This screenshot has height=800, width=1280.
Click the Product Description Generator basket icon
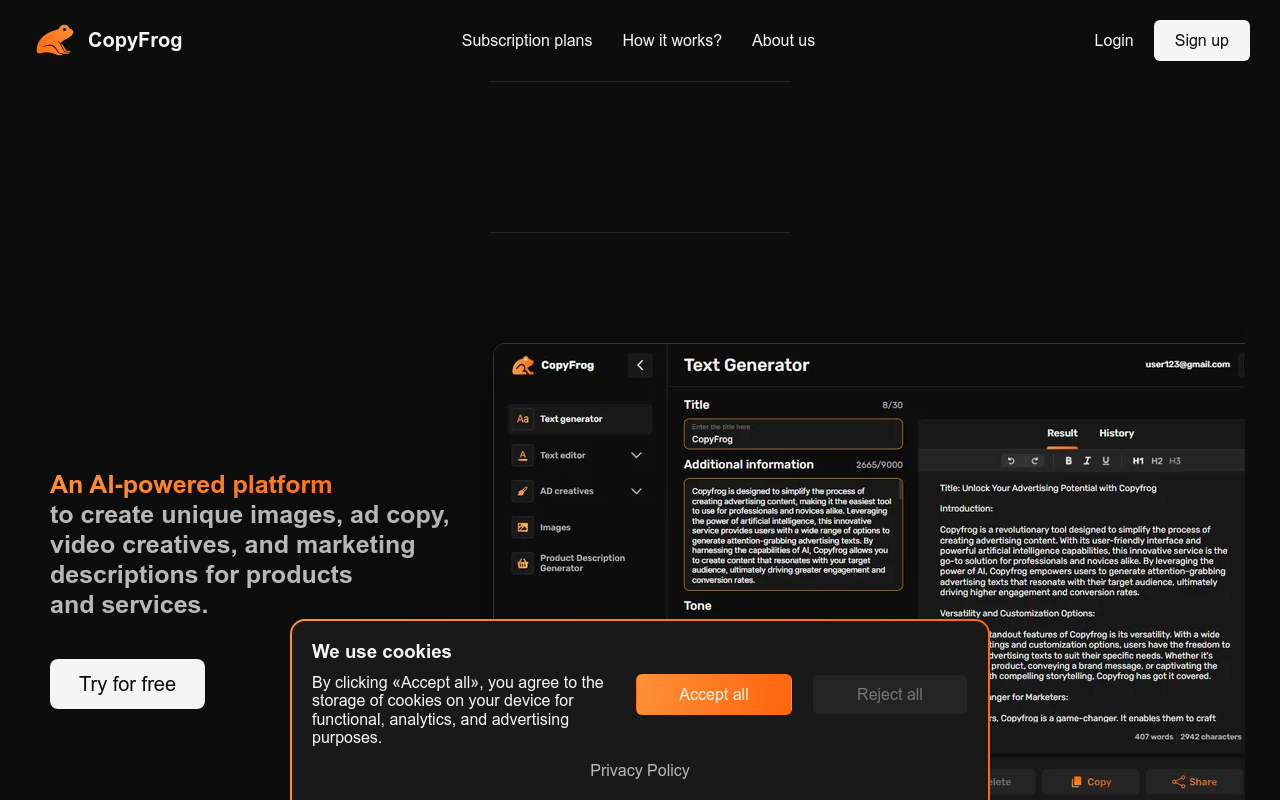tap(523, 564)
